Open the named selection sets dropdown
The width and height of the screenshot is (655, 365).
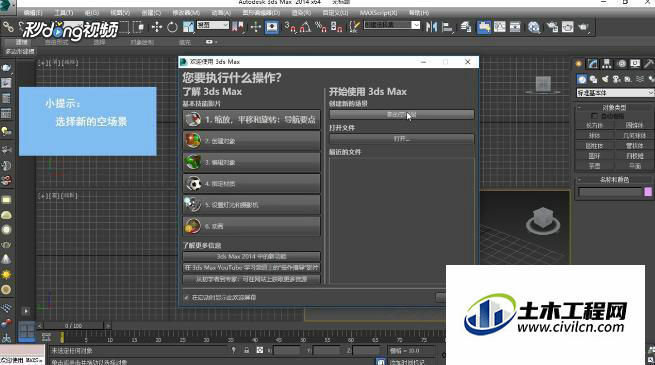392,25
